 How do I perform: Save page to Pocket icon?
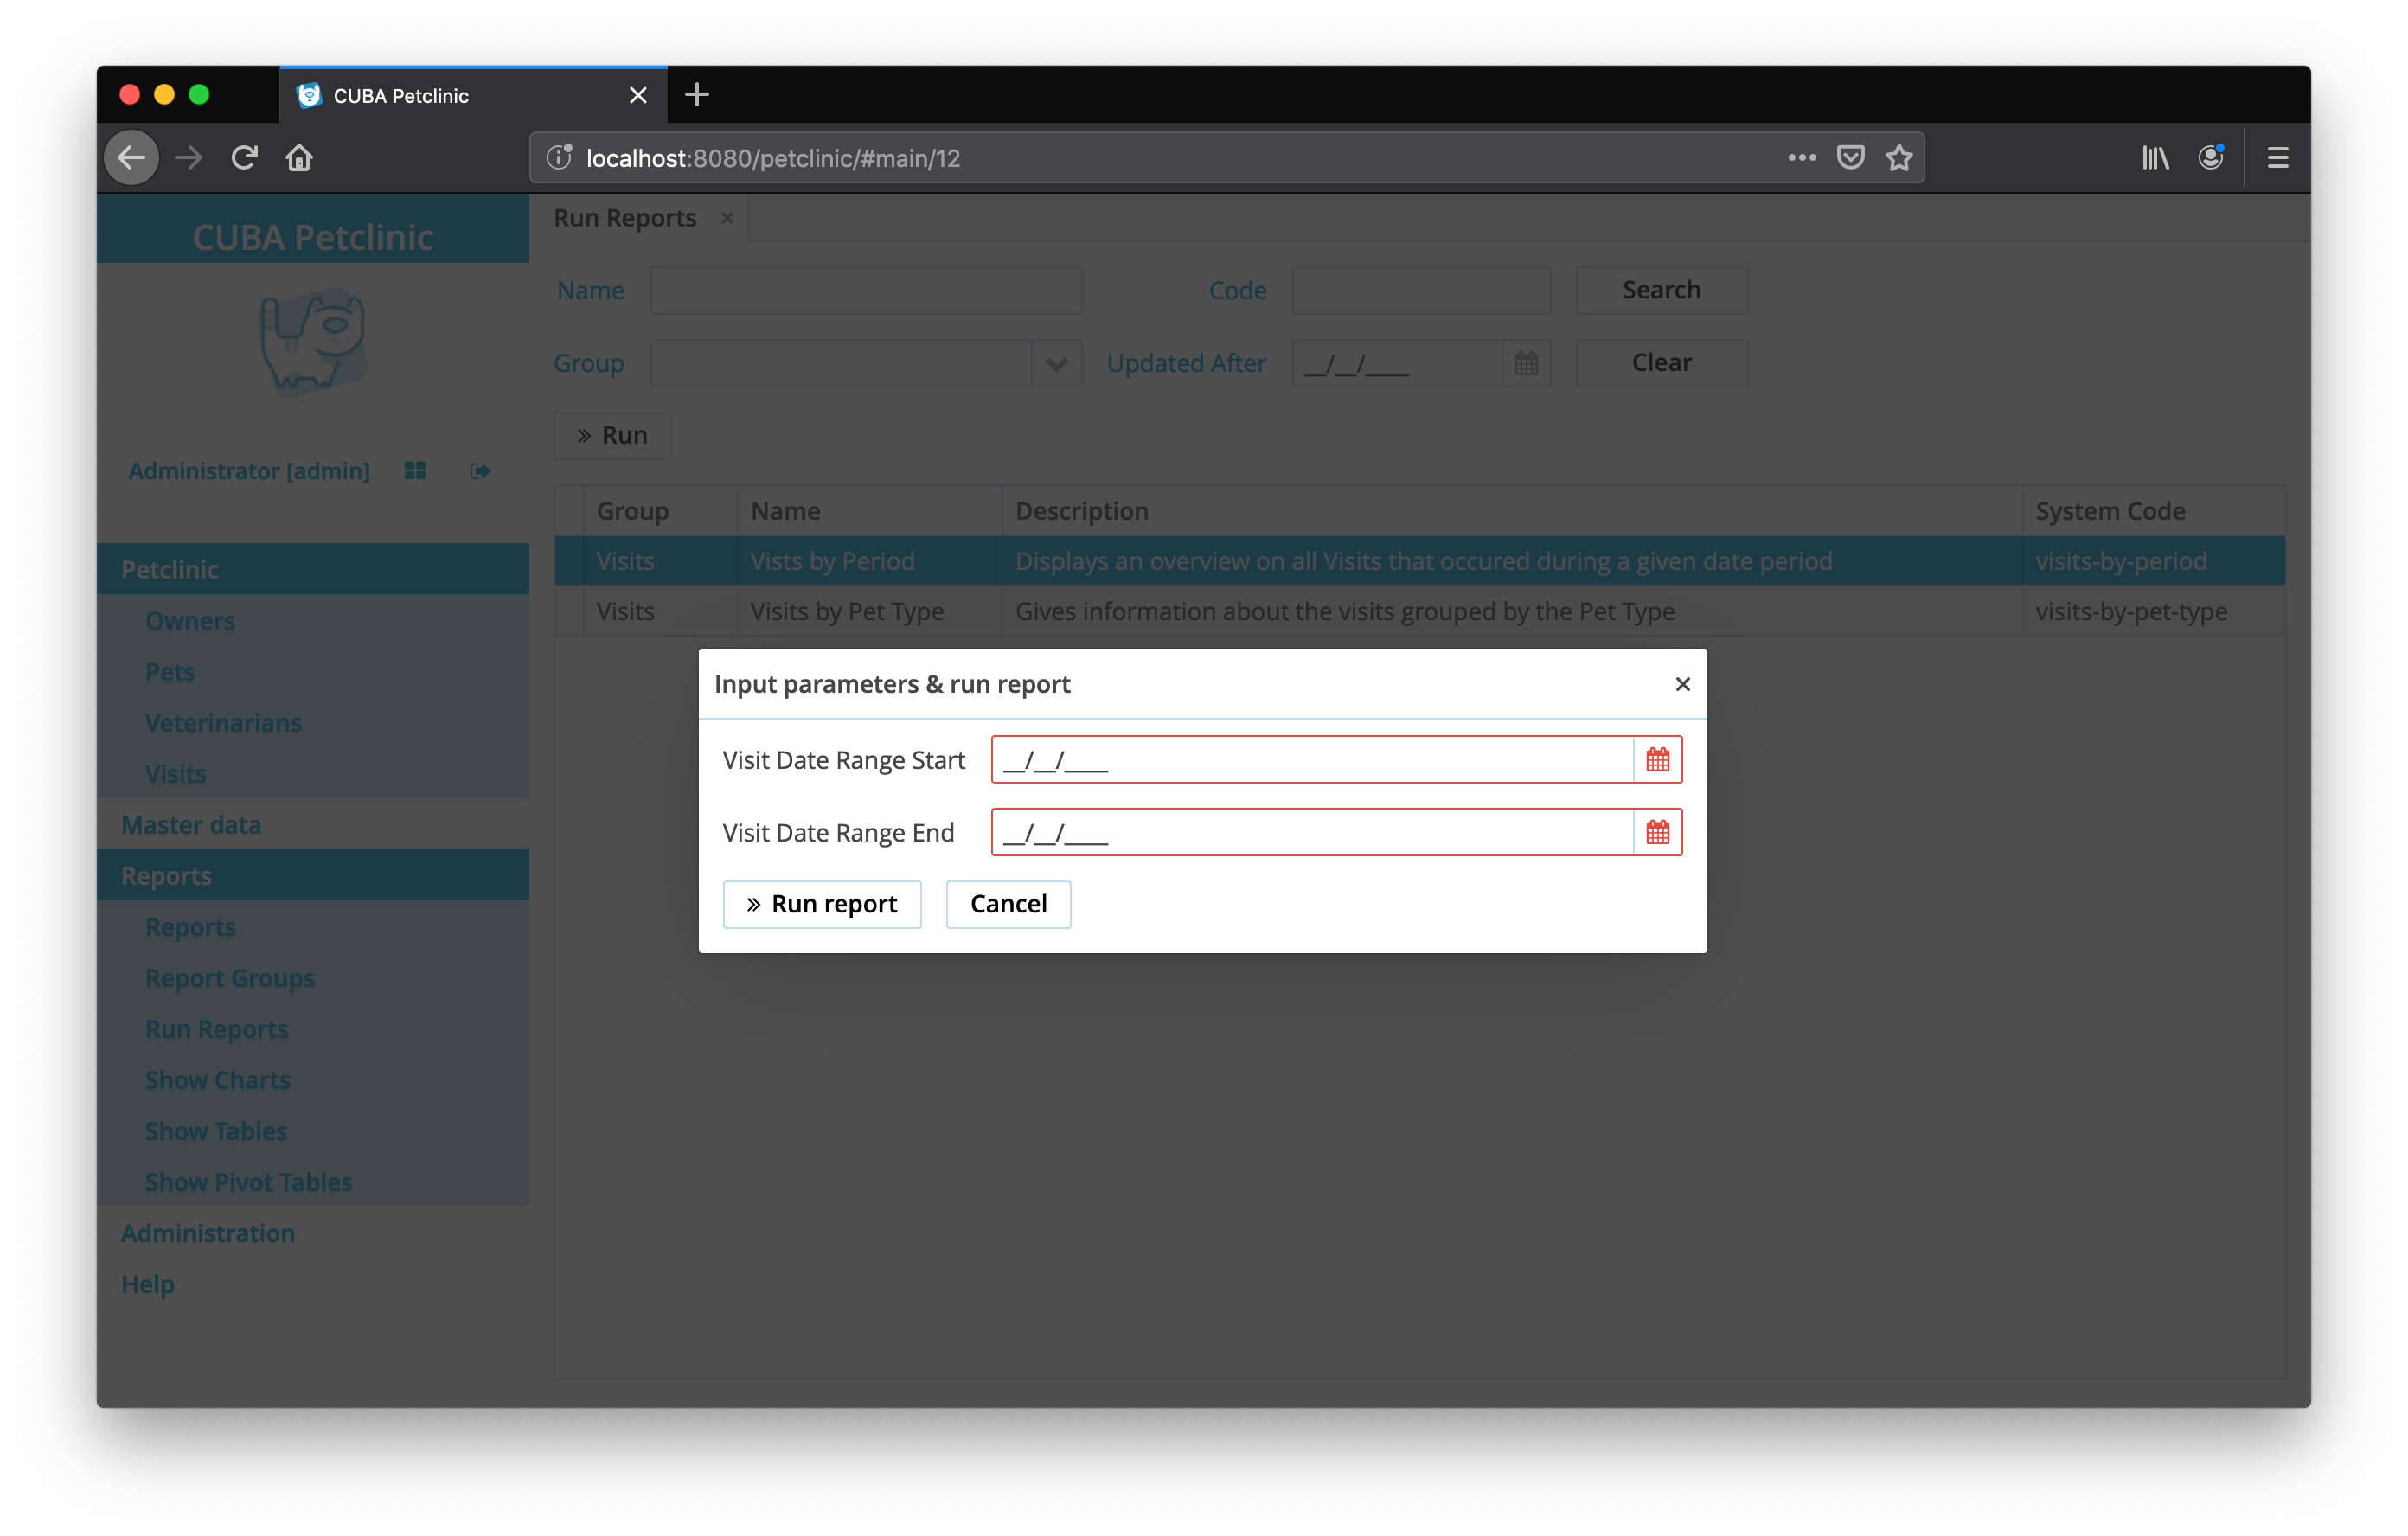[1850, 158]
